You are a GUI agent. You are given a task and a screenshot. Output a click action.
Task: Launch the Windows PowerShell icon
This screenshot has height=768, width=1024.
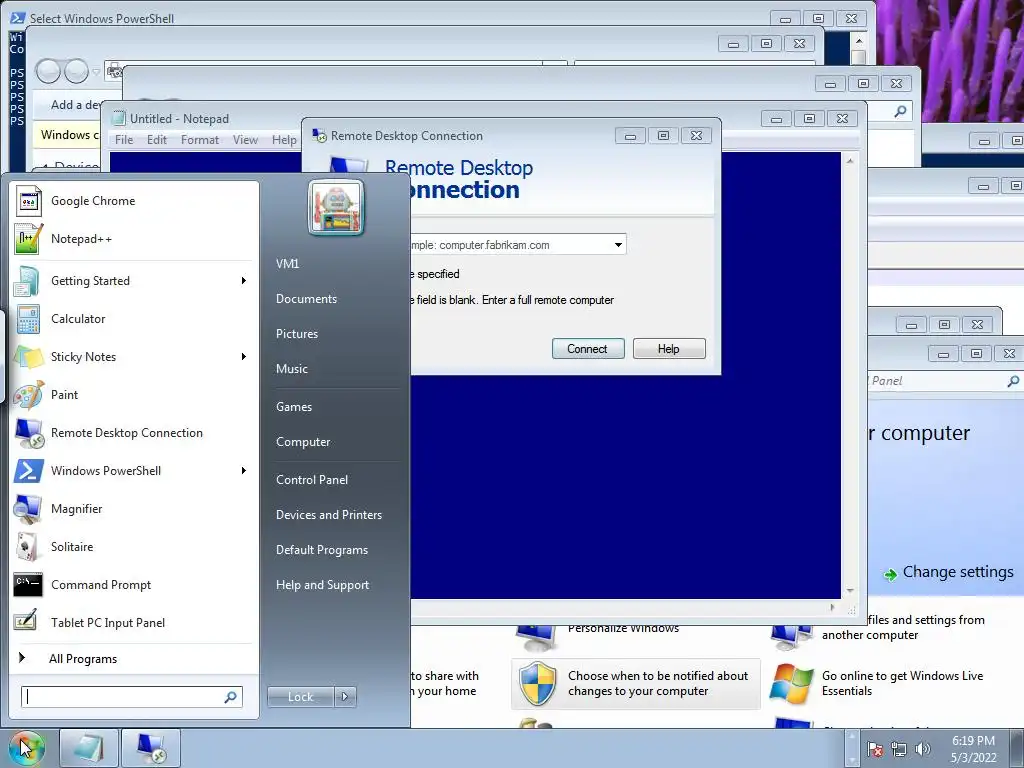tap(28, 471)
